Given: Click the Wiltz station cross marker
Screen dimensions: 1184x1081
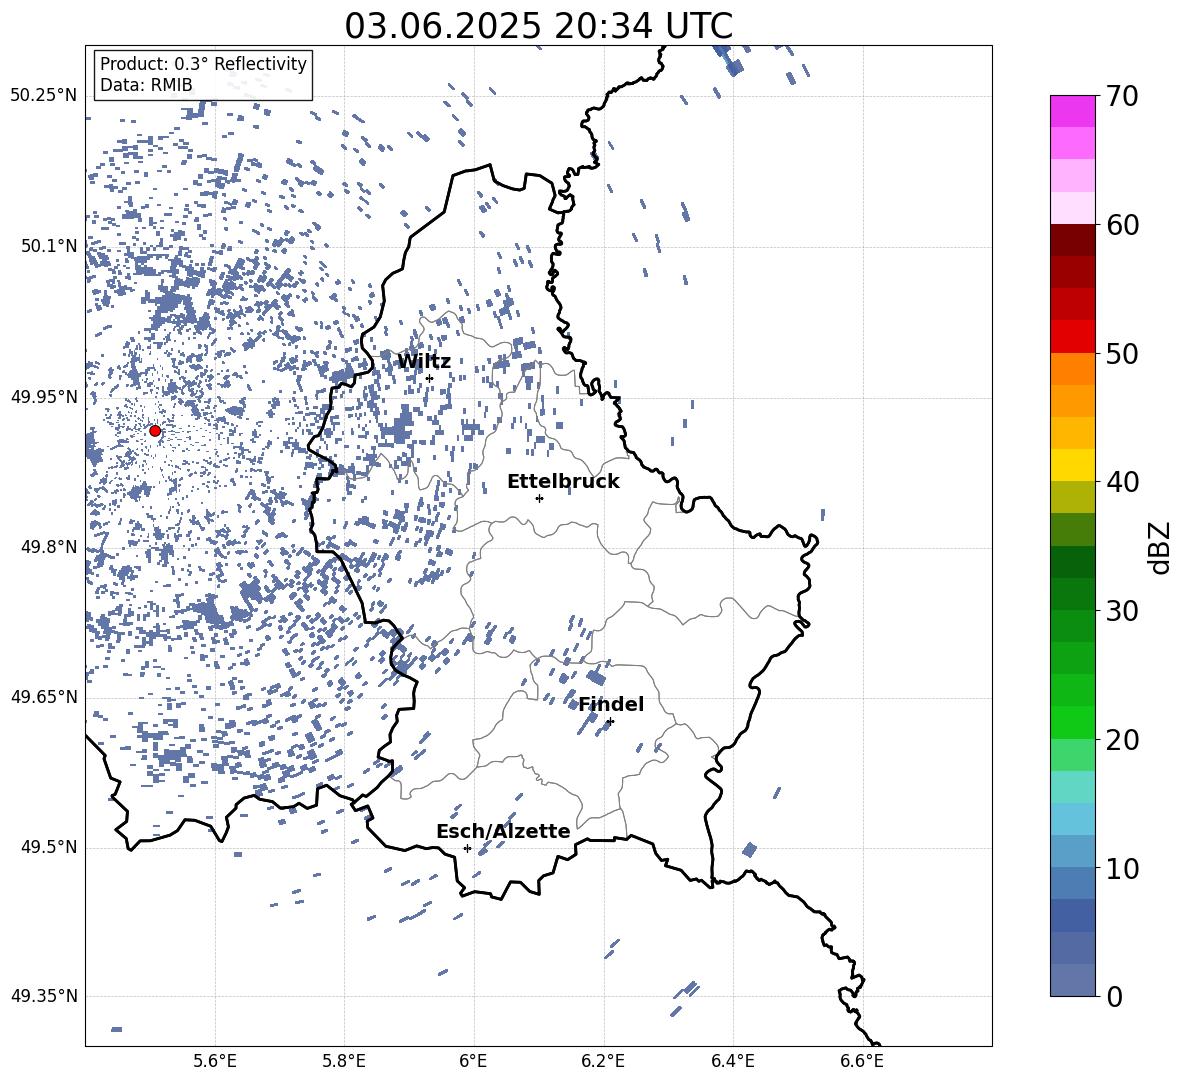Looking at the screenshot, I should click(x=430, y=378).
